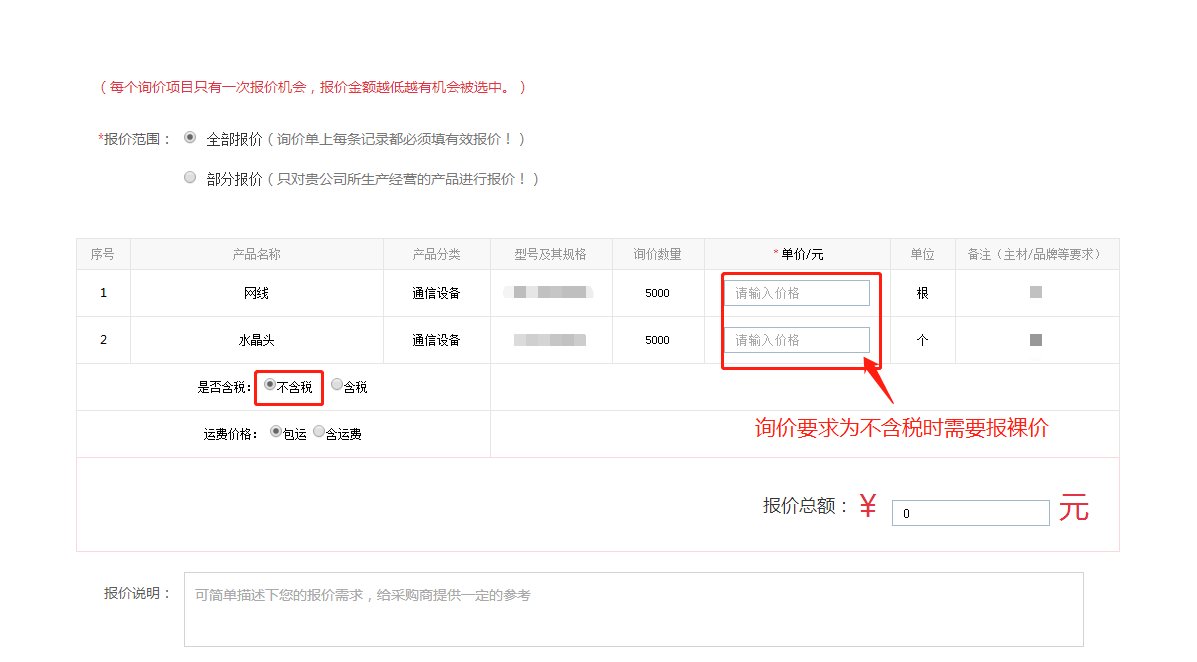1197x662 pixels.
Task: Click the price input for 水晶头
Action: 796,340
